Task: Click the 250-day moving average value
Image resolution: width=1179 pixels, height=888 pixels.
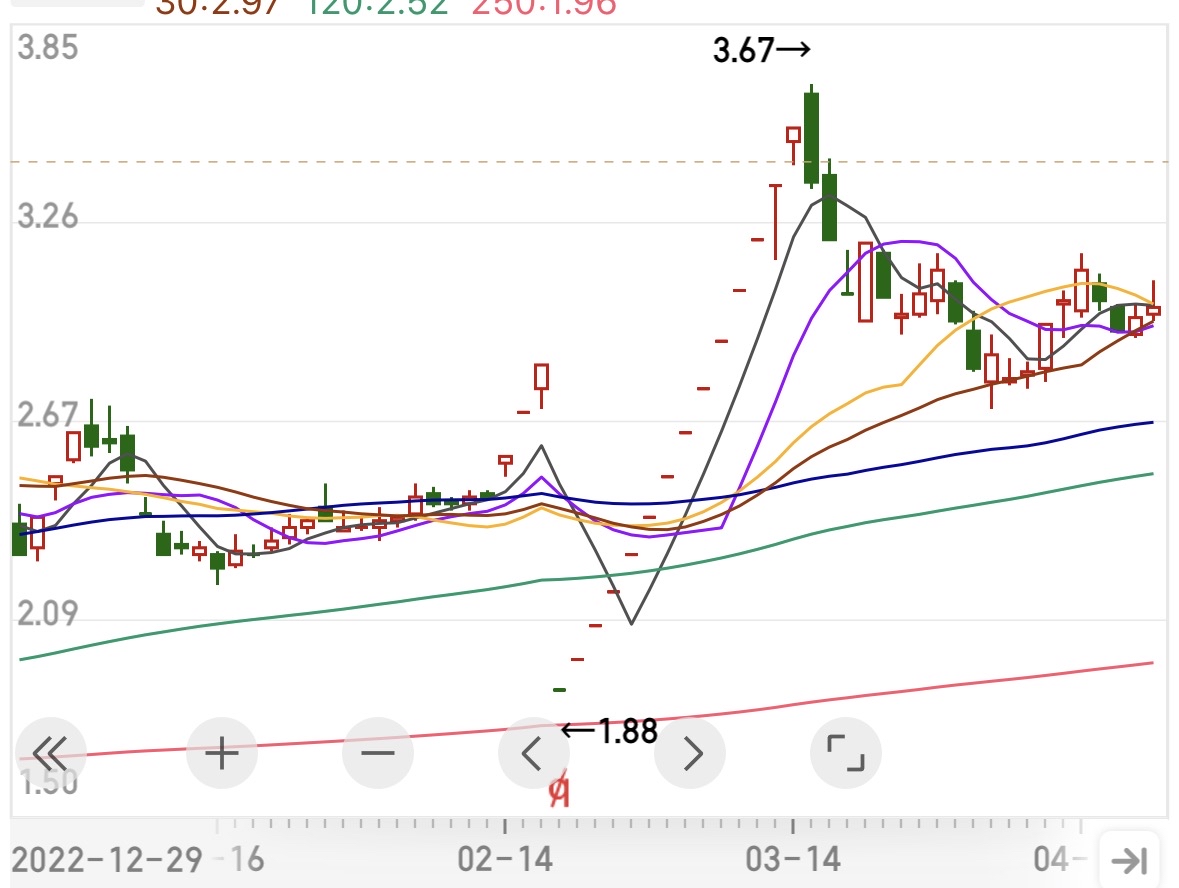Action: [x=544, y=7]
